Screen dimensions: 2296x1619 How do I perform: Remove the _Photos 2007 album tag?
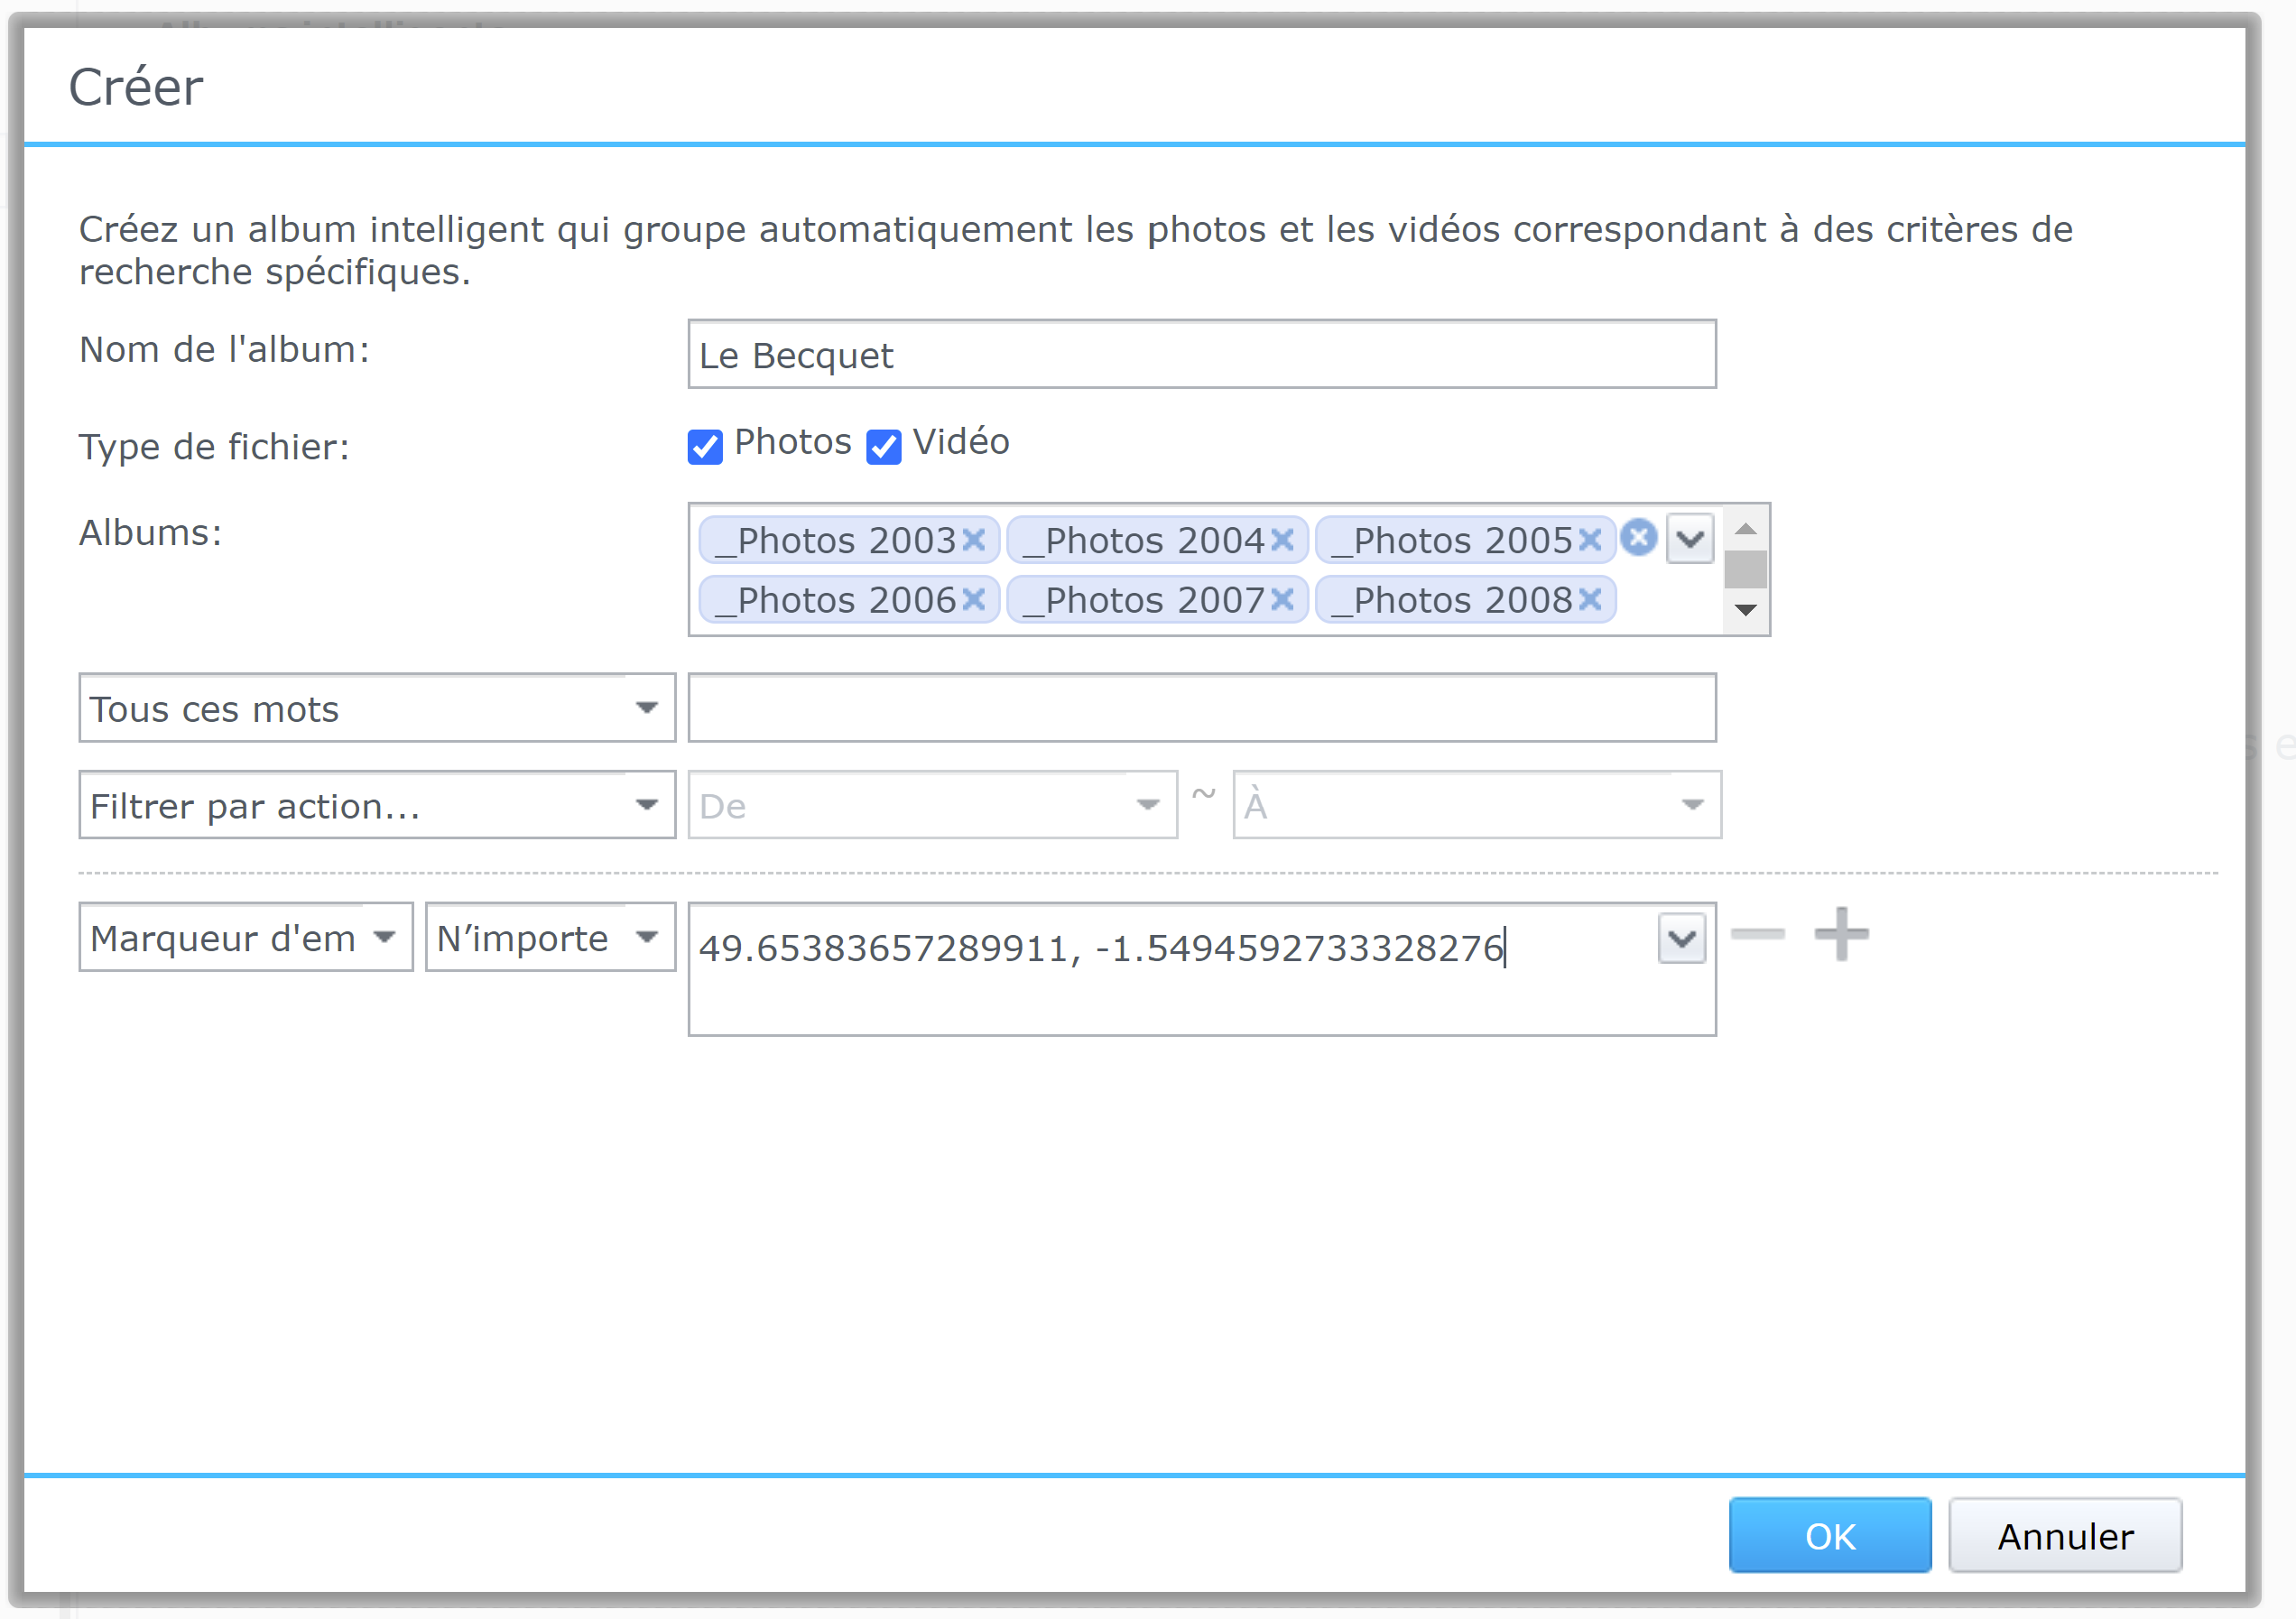point(1282,600)
